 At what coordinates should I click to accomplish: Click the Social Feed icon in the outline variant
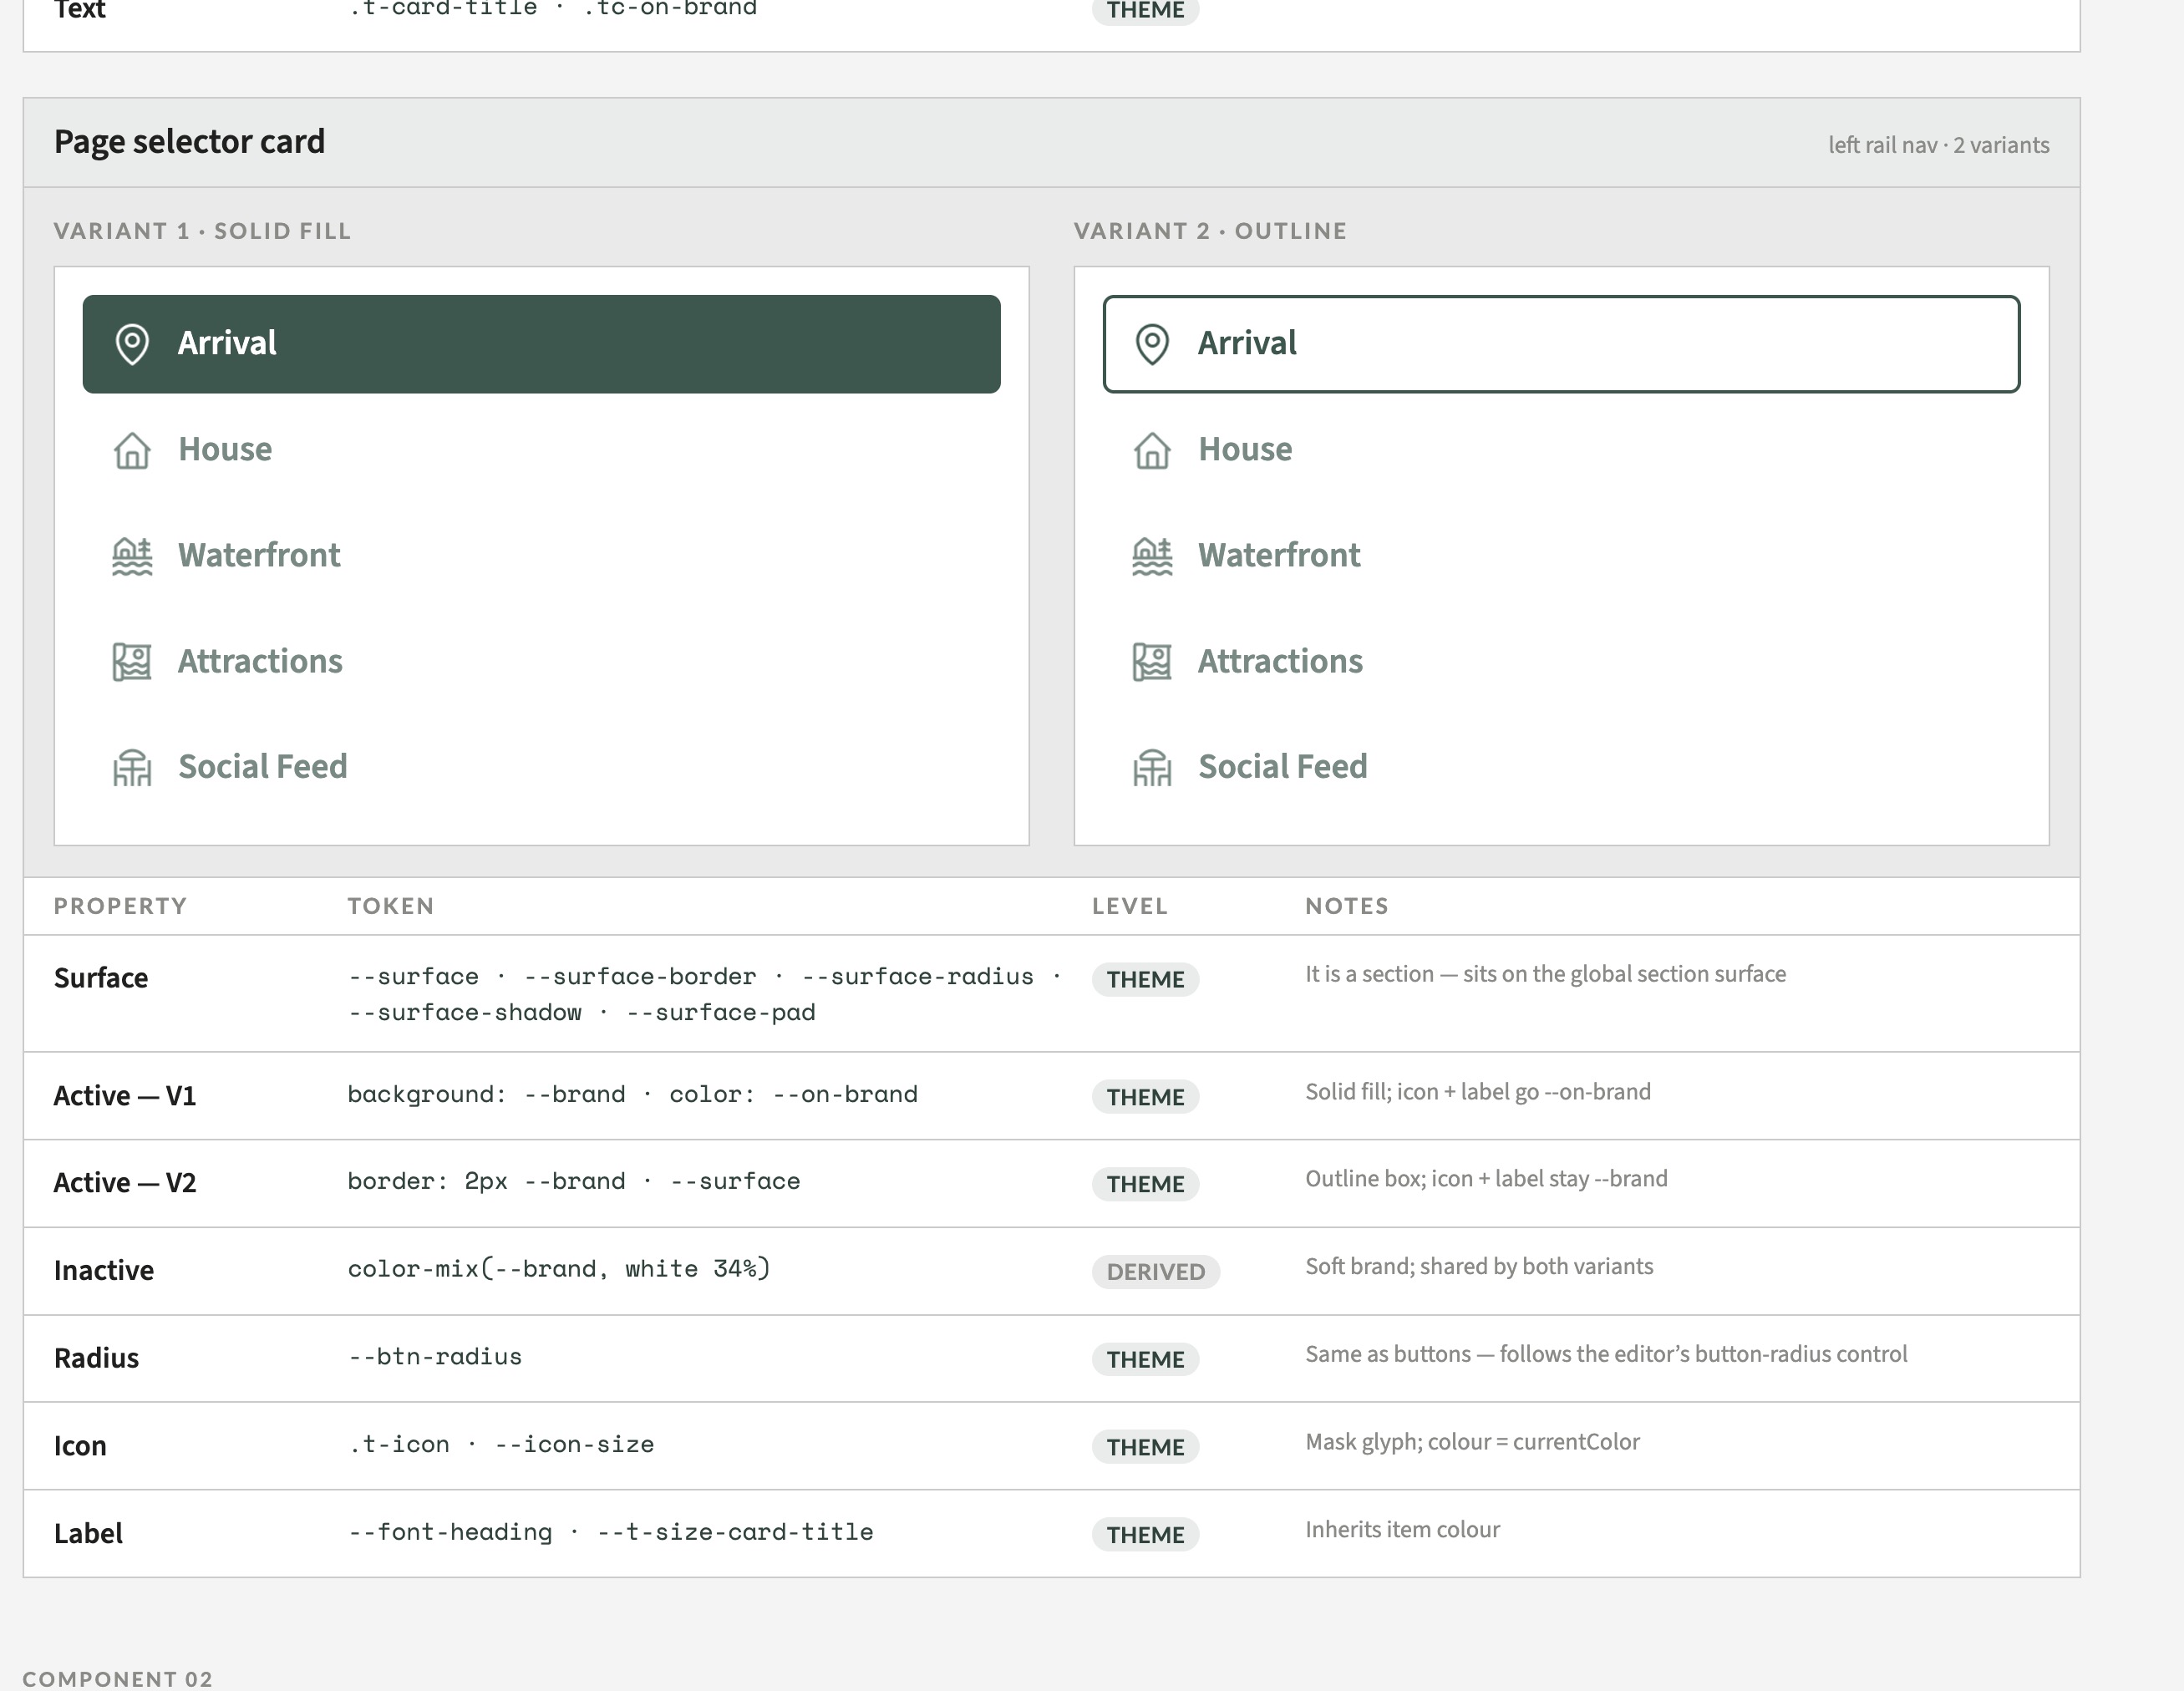pyautogui.click(x=1152, y=768)
